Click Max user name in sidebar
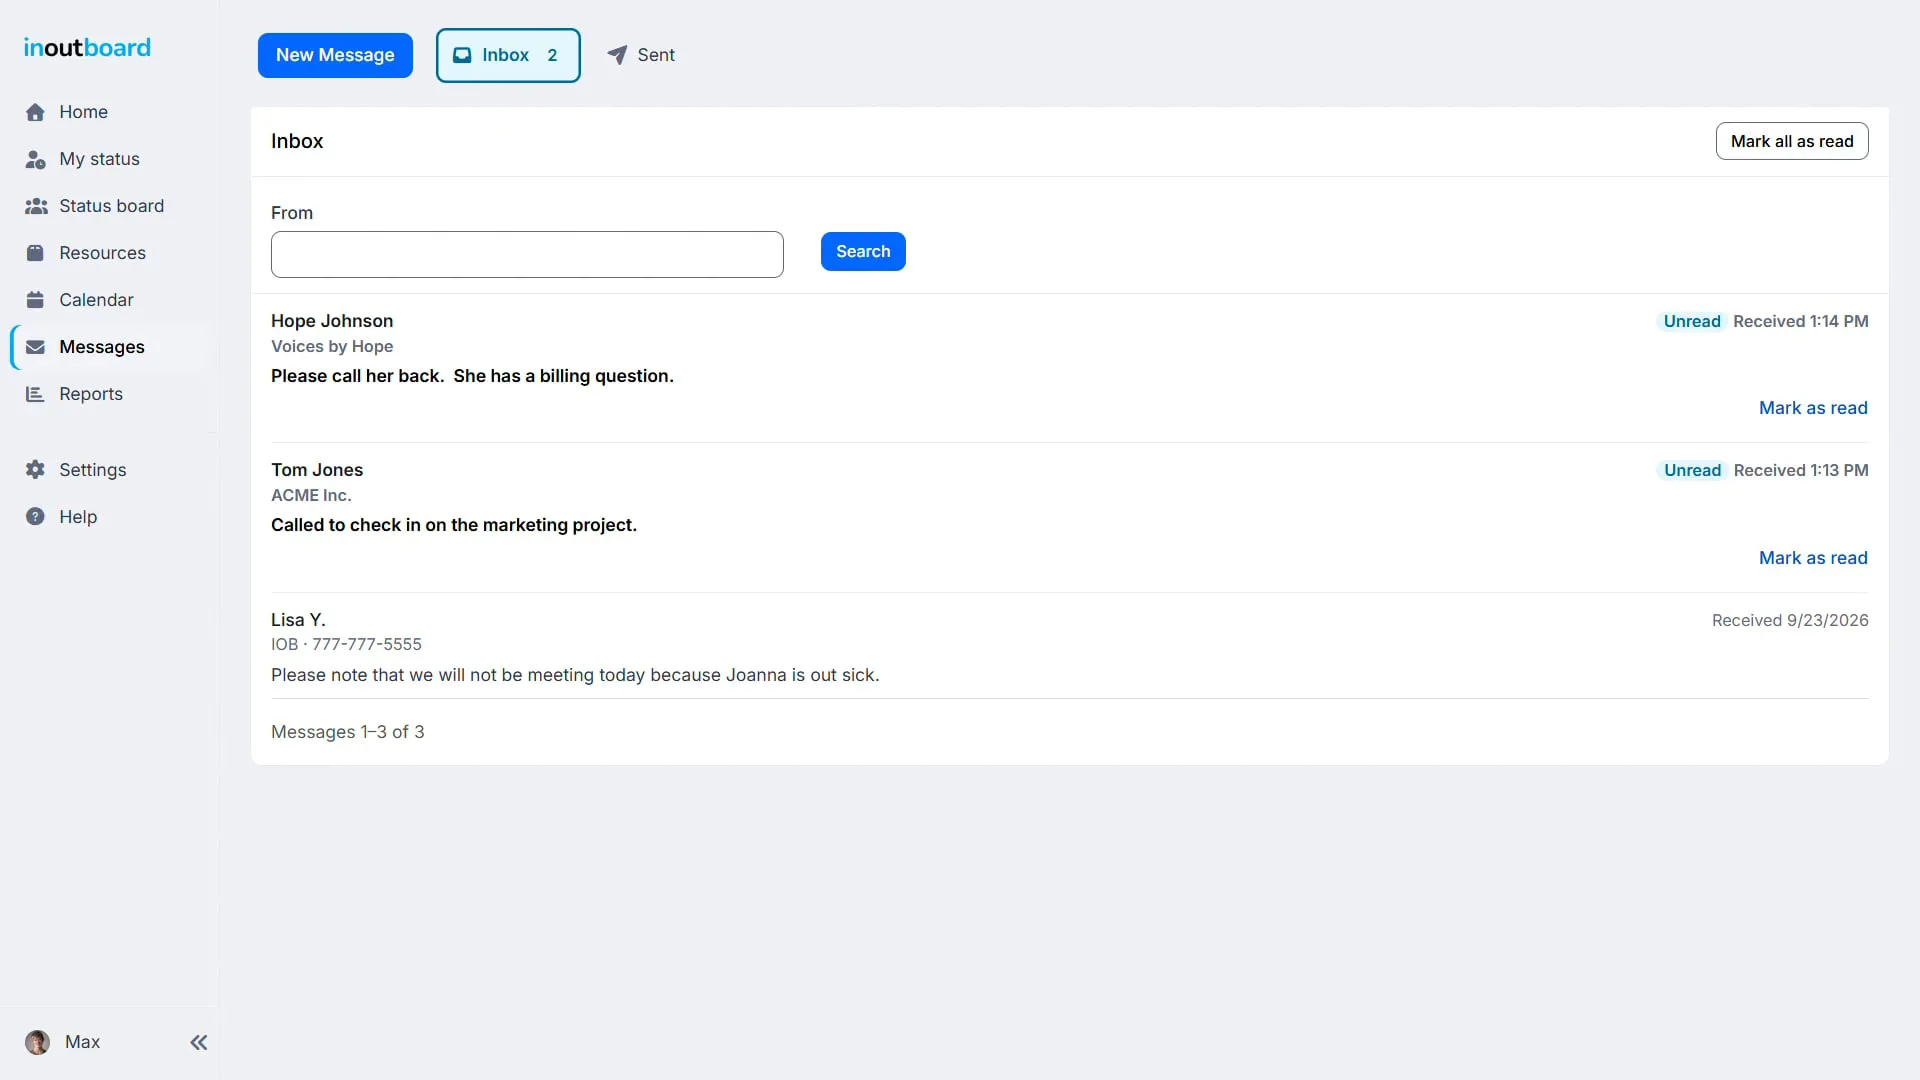The image size is (1920, 1080). 82,1042
